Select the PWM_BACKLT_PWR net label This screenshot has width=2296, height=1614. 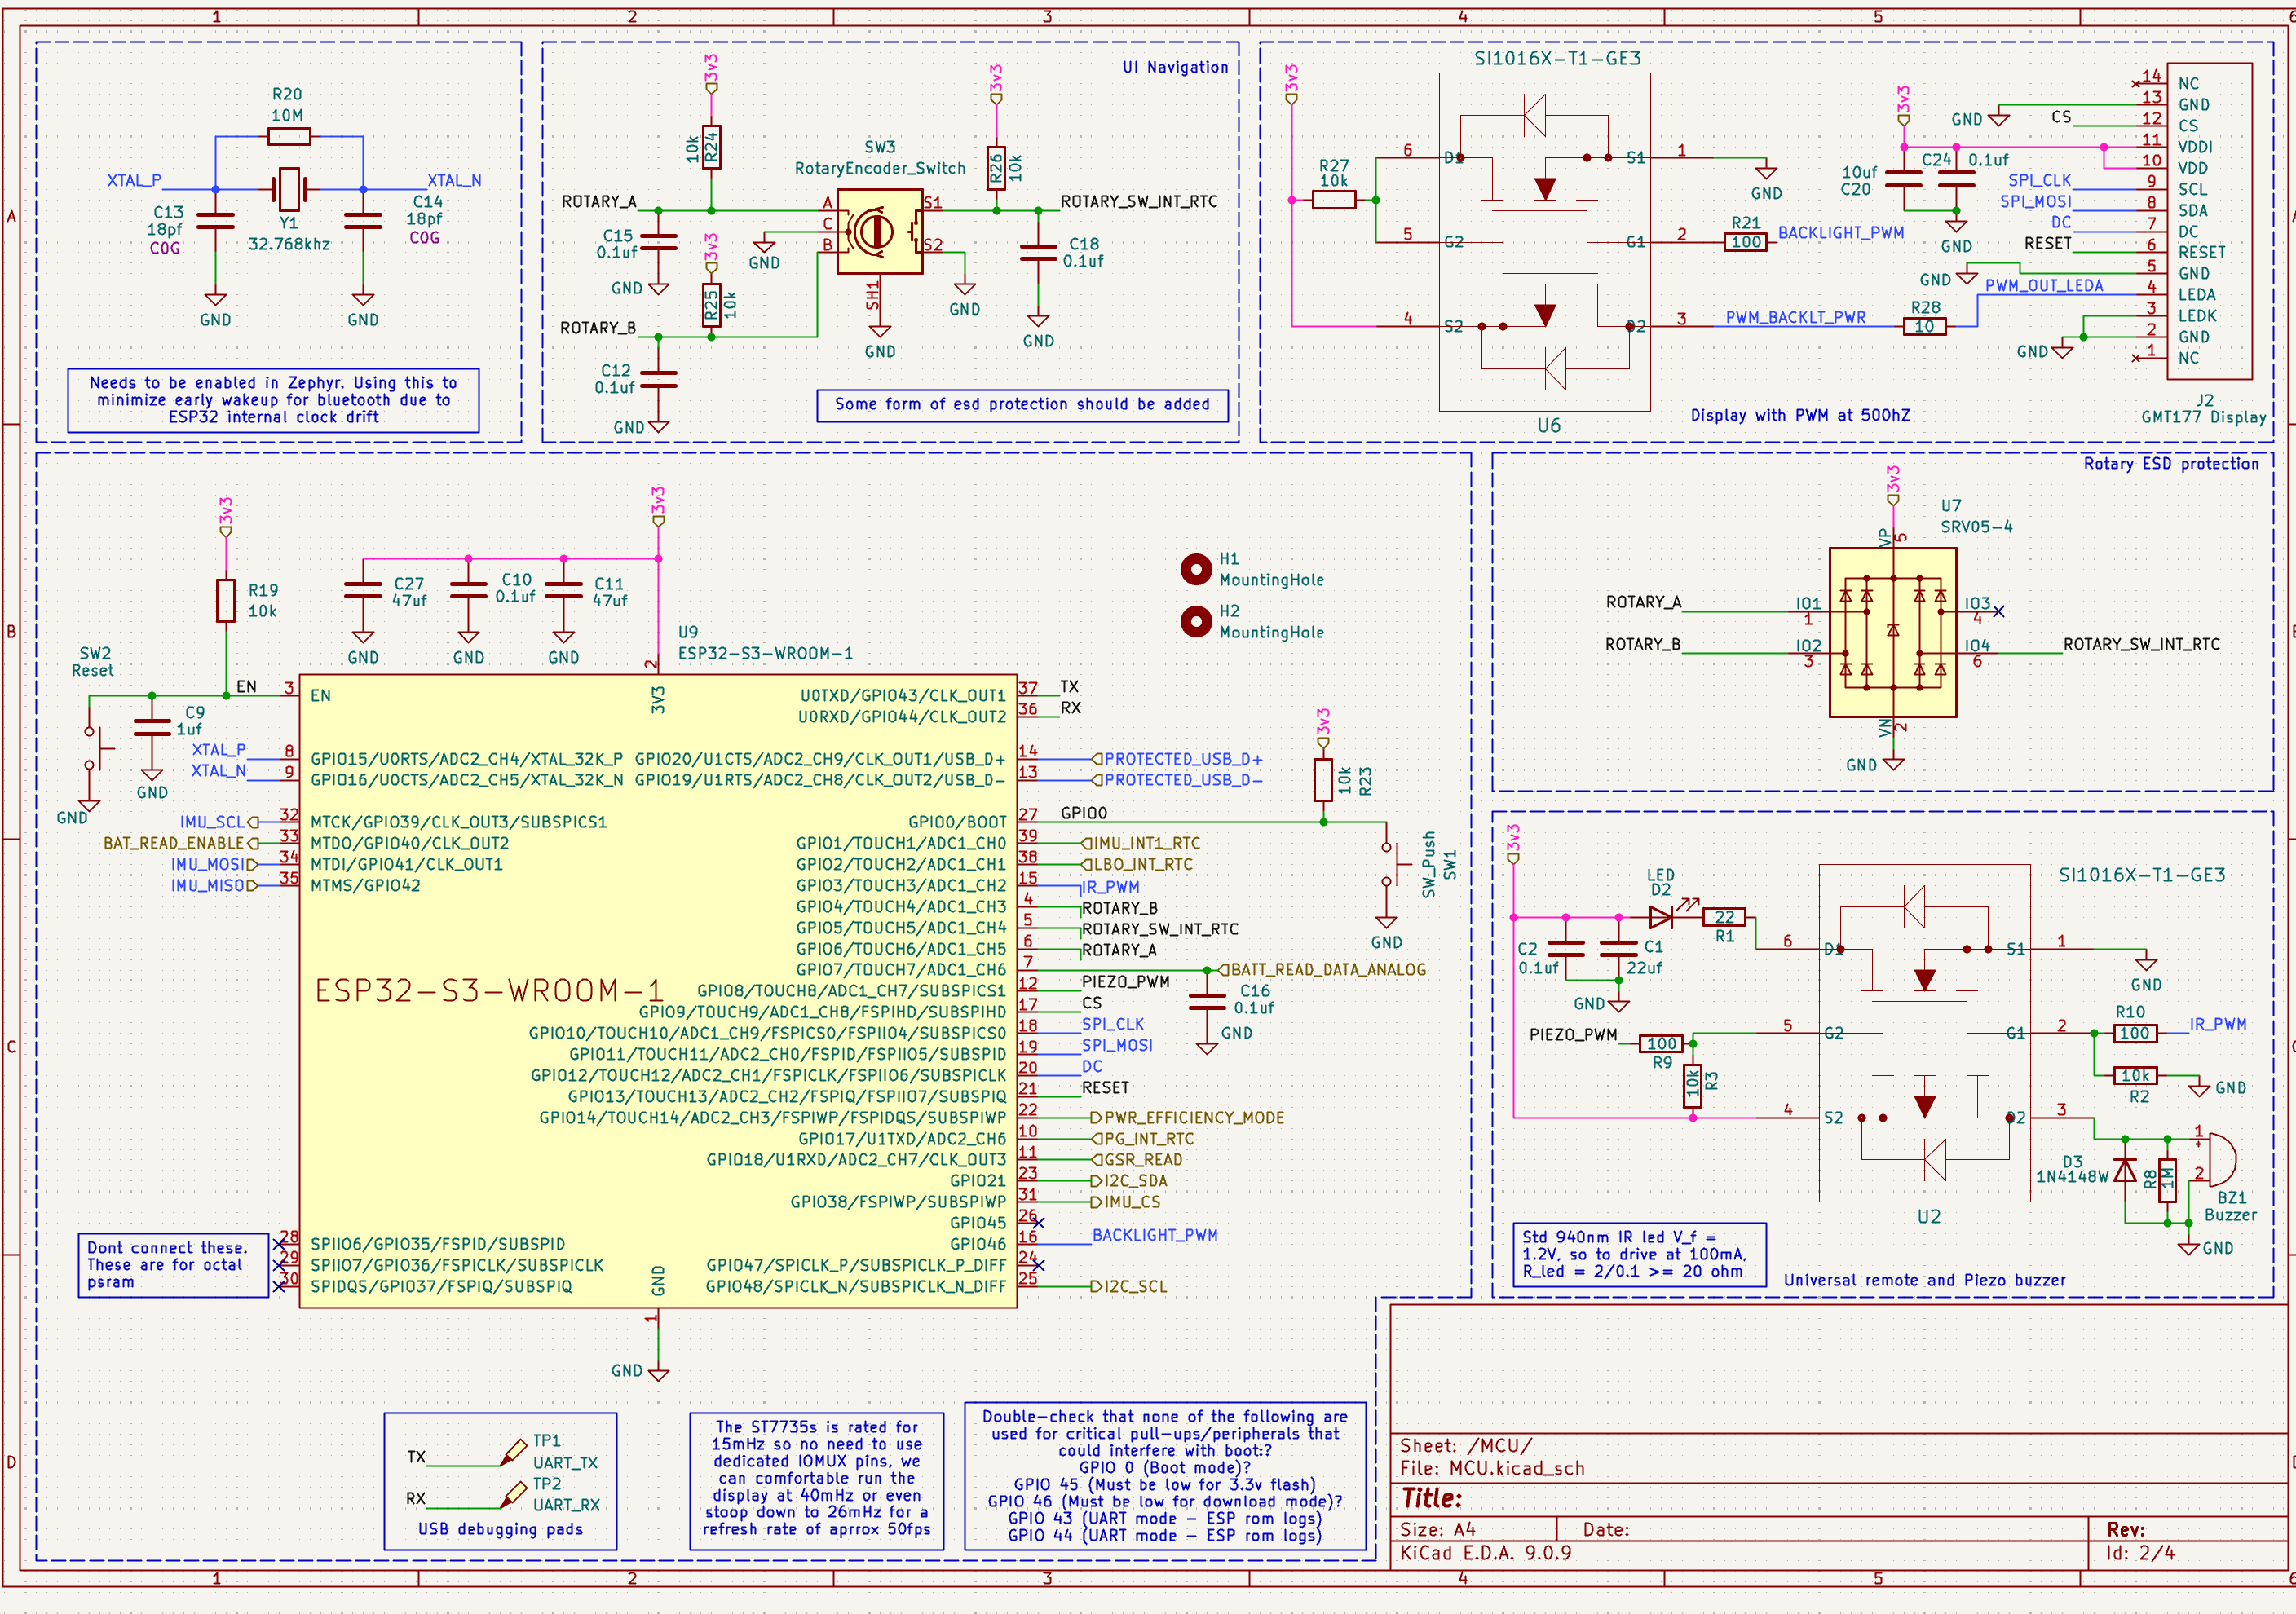pos(1795,317)
